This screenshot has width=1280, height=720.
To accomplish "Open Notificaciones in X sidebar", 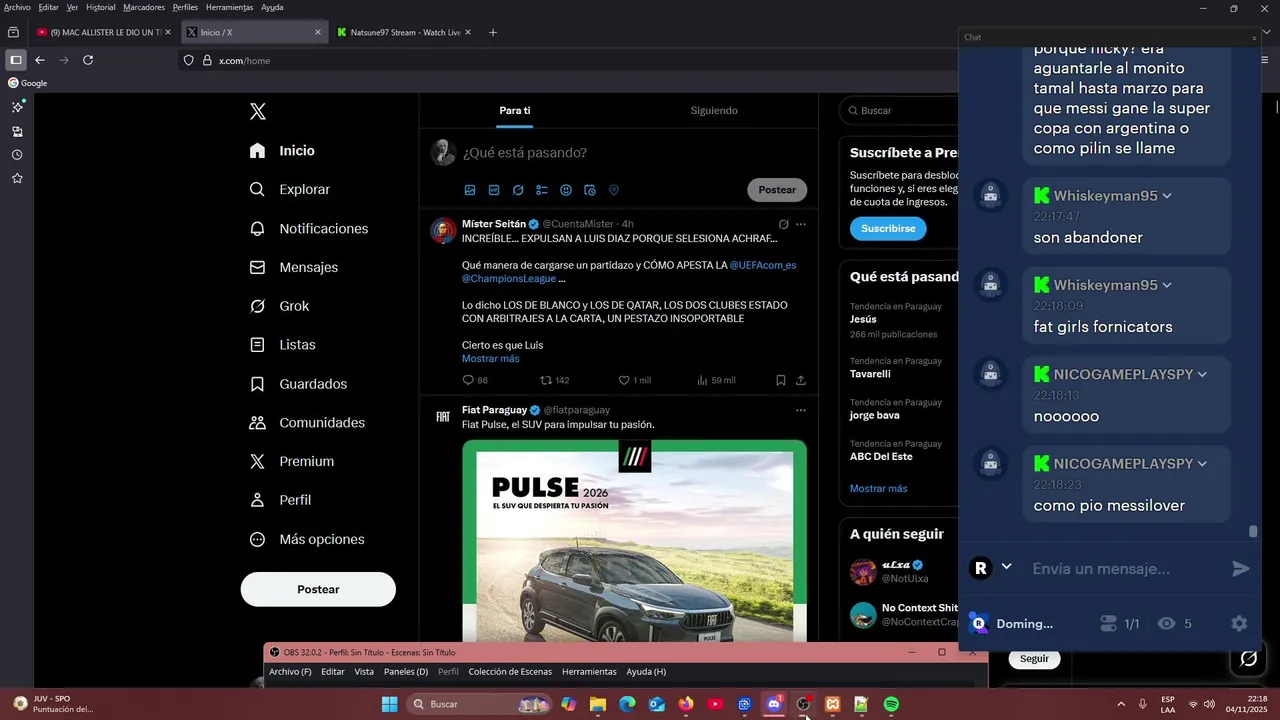I will 308,229.
